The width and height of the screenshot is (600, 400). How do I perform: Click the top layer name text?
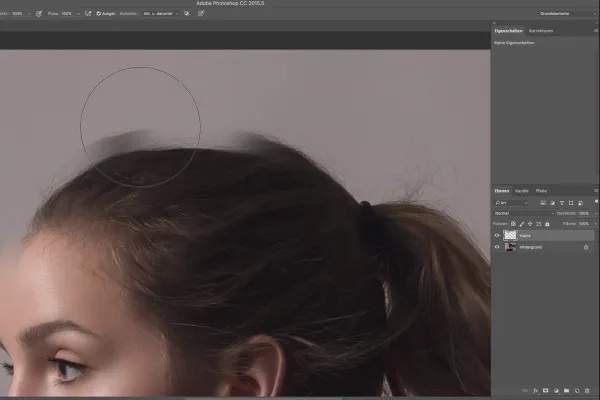point(525,235)
